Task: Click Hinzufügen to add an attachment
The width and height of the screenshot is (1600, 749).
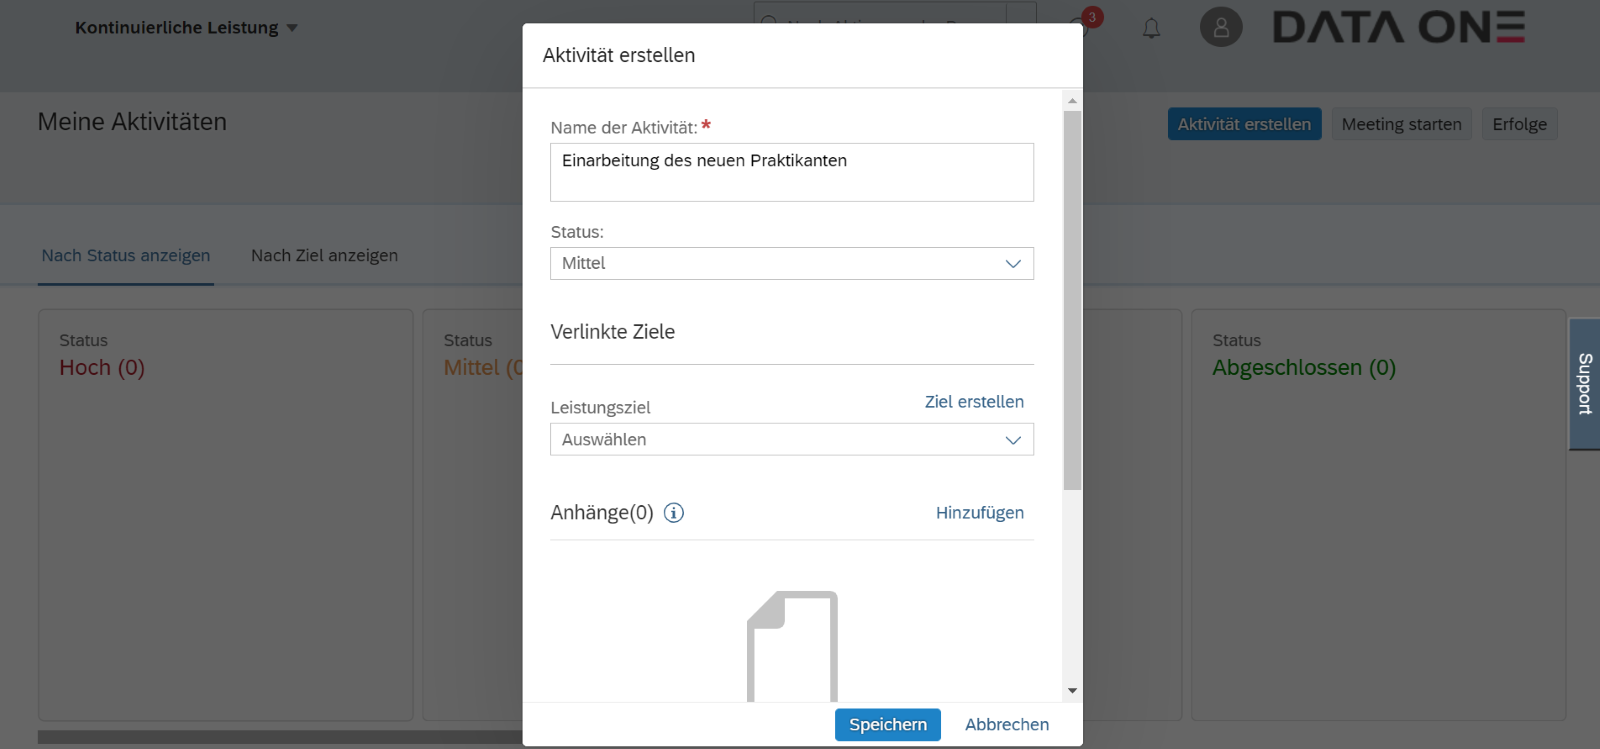Action: pyautogui.click(x=979, y=513)
